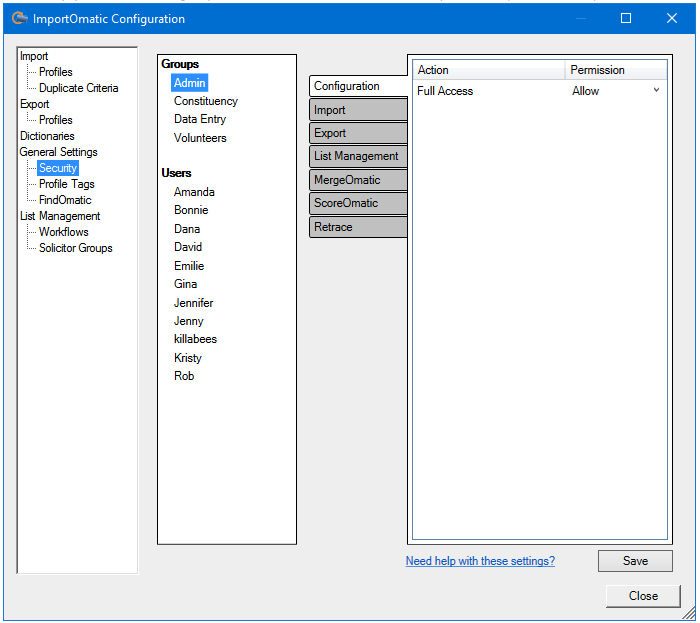This screenshot has width=700, height=623.
Task: Open Profiles under Export in tree
Action: click(55, 120)
